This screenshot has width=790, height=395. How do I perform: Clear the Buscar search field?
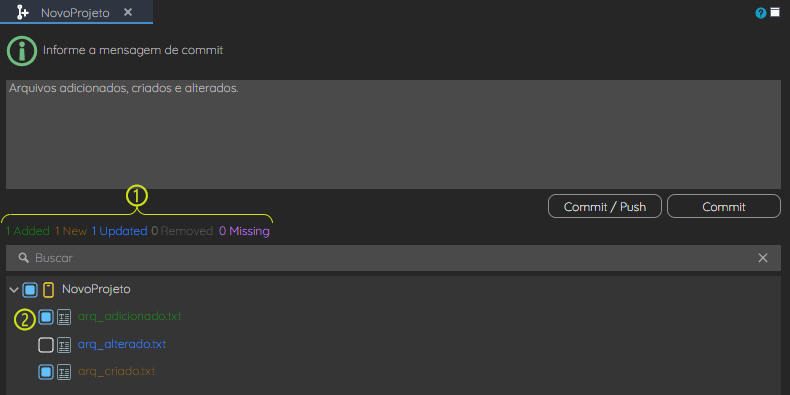tap(763, 258)
